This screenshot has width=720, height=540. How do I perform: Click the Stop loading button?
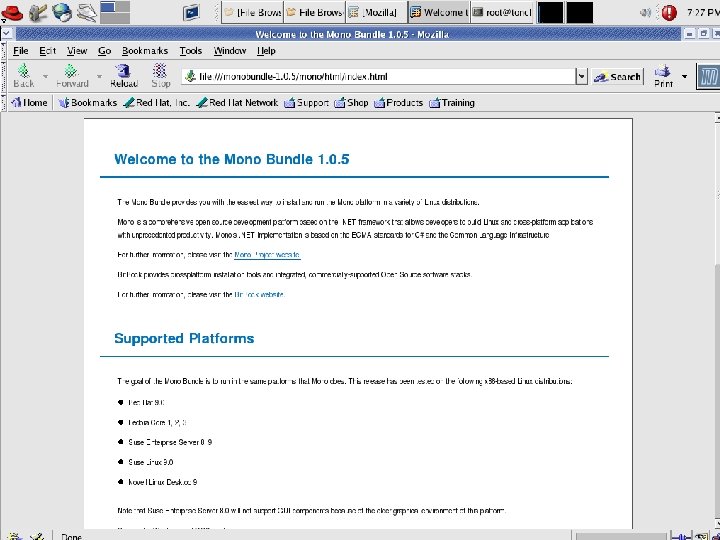coord(161,76)
